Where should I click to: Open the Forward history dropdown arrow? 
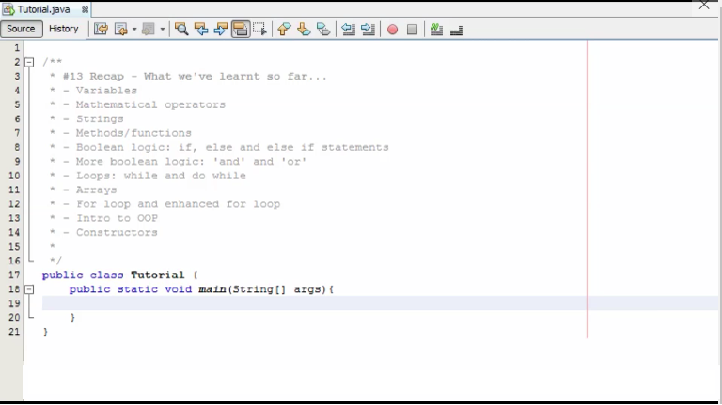click(163, 29)
